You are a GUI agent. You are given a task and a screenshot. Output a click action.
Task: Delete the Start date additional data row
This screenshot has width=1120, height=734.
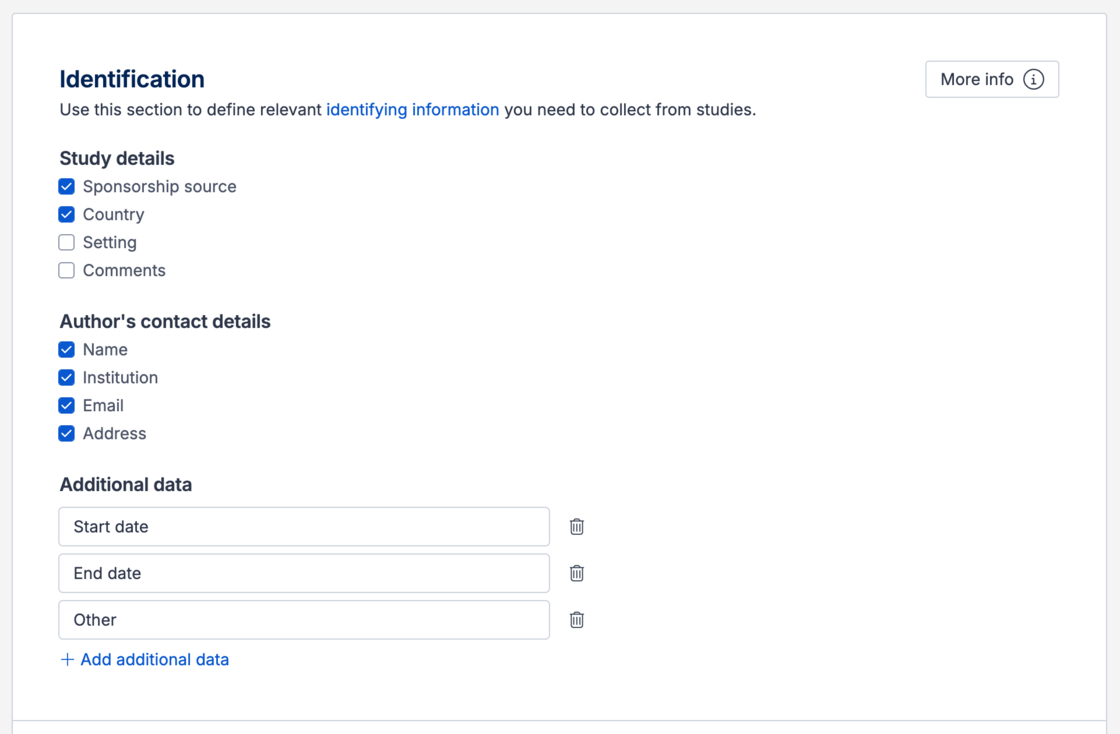576,527
